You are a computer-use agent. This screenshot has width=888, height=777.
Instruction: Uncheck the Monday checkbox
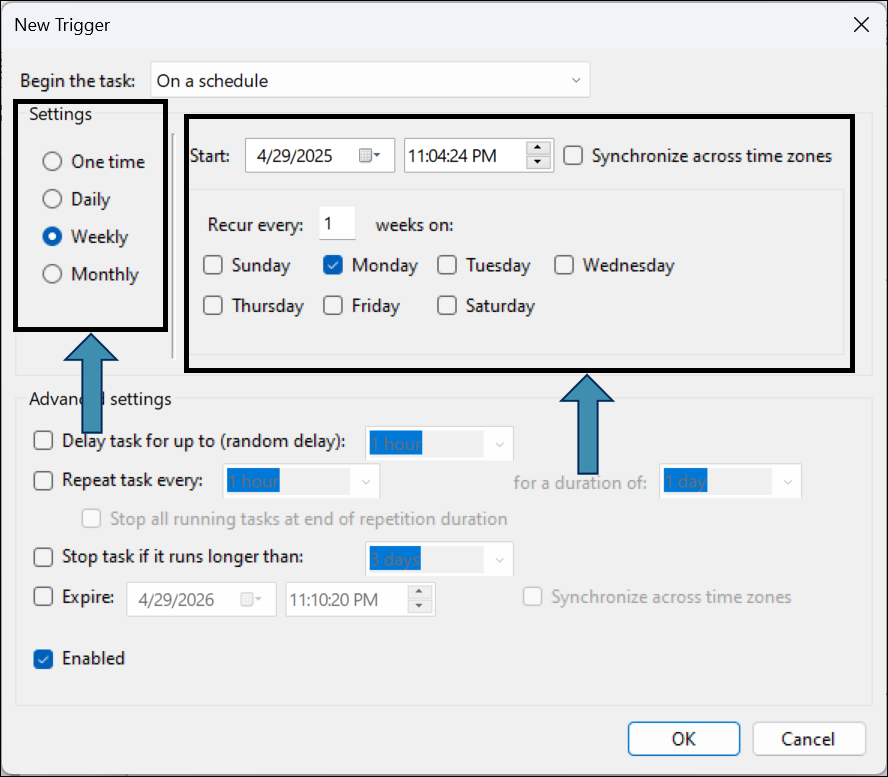(x=334, y=266)
